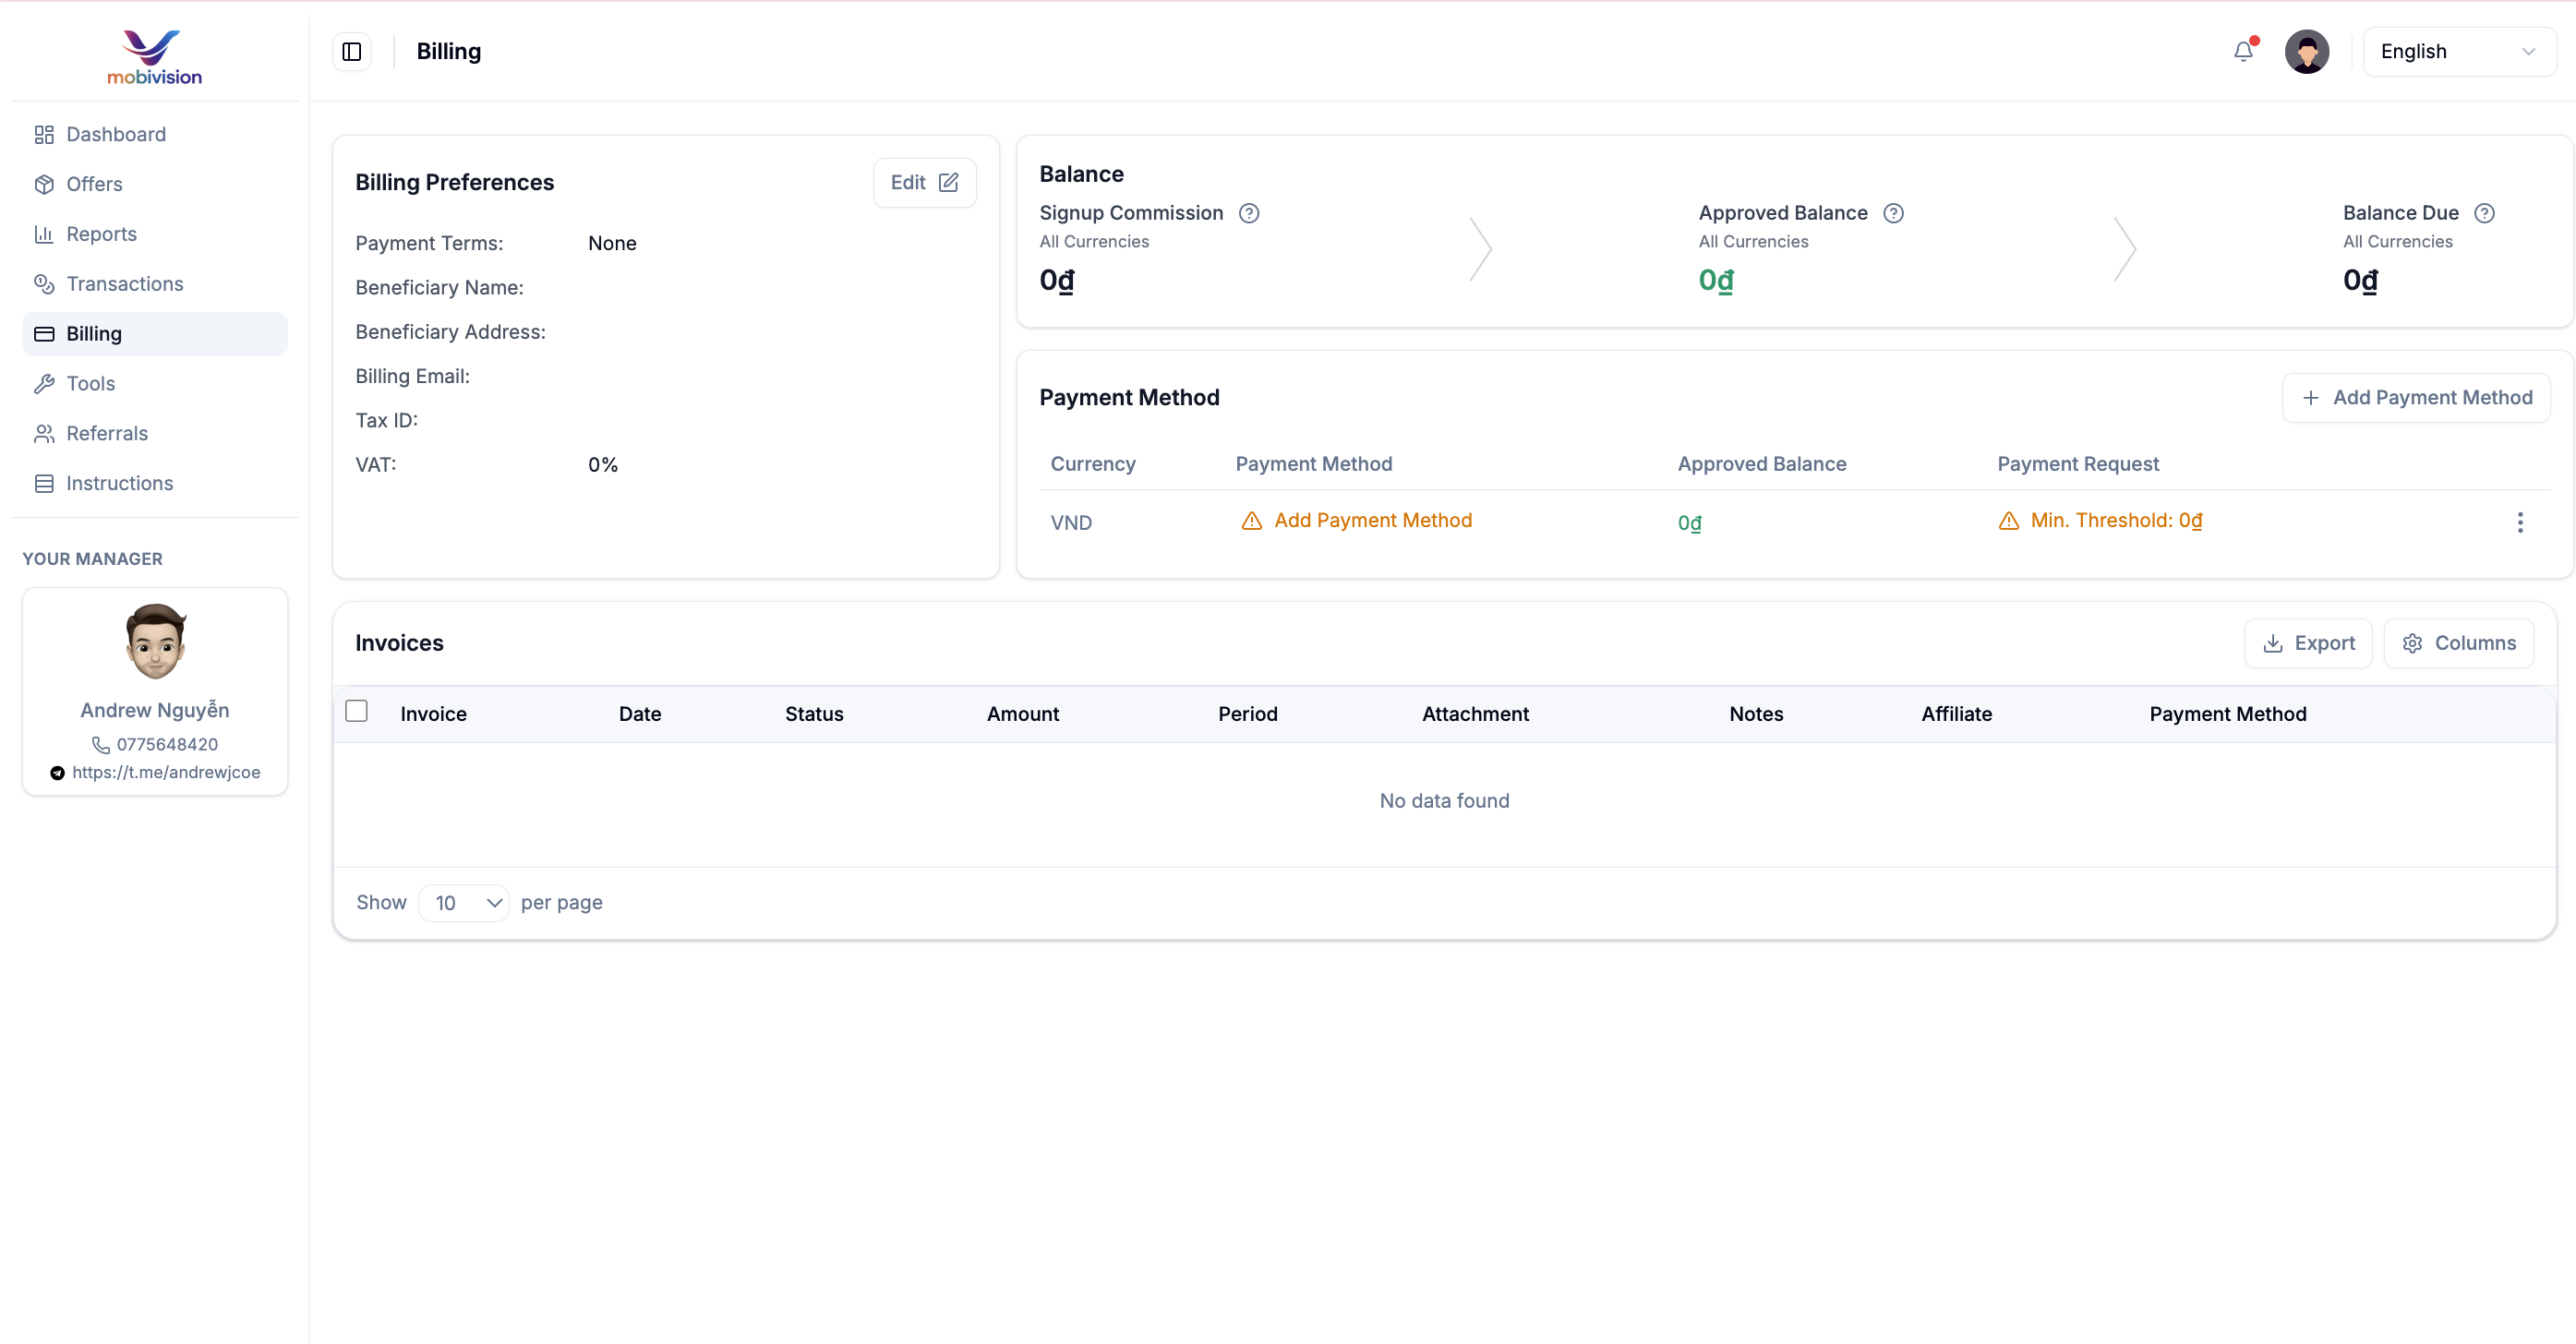Click the mobivision logo
The image size is (2576, 1344).
click(x=154, y=57)
